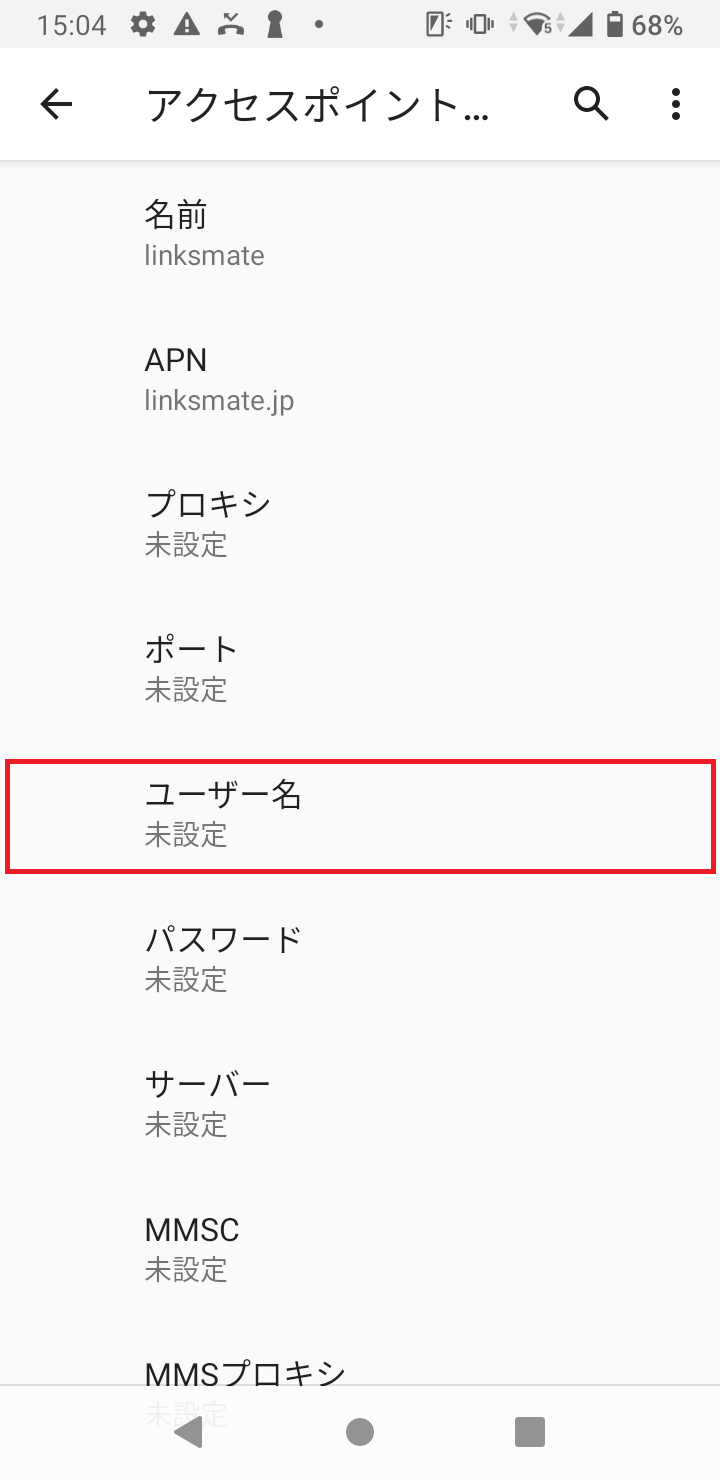This screenshot has width=720, height=1480.
Task: Open the プロキシ setting
Action: (x=360, y=522)
